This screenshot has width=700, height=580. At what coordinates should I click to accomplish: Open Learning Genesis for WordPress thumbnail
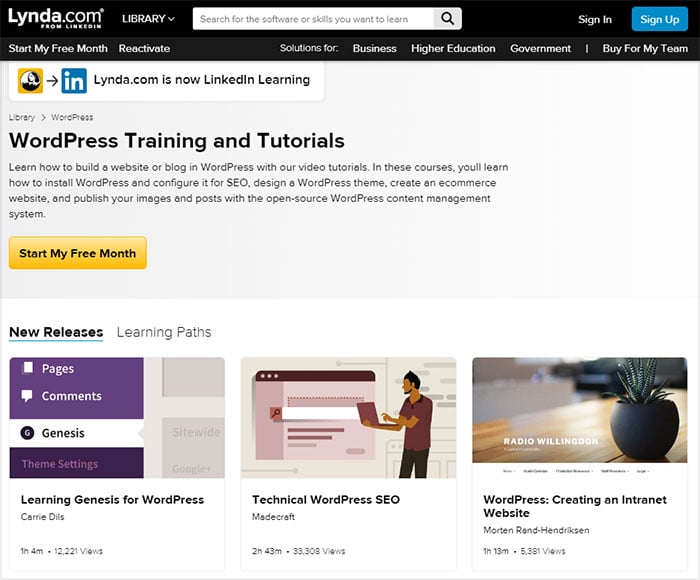pyautogui.click(x=117, y=417)
